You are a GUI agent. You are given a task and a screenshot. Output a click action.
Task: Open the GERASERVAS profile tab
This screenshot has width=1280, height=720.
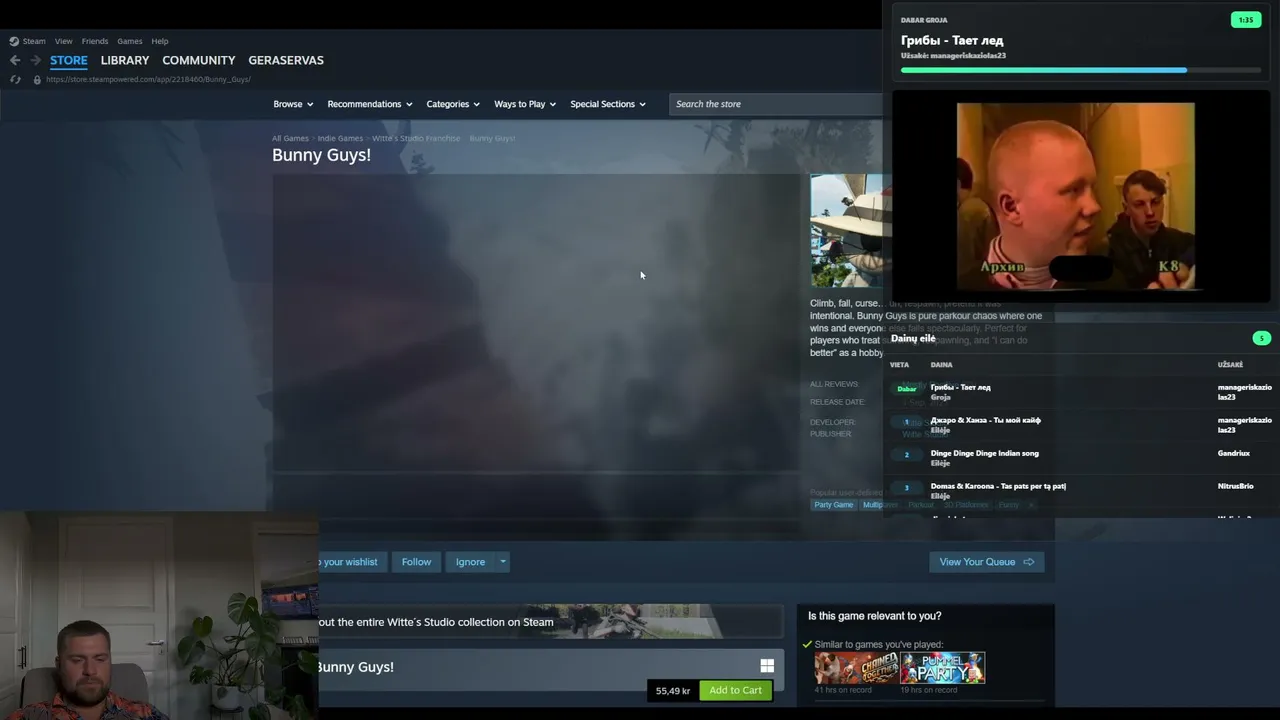coord(286,60)
